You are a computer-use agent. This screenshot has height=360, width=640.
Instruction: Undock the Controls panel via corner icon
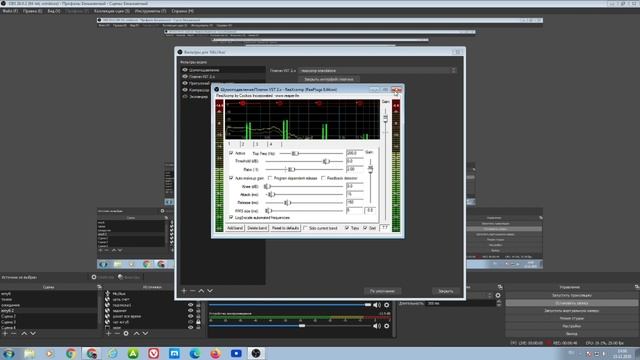click(x=637, y=287)
